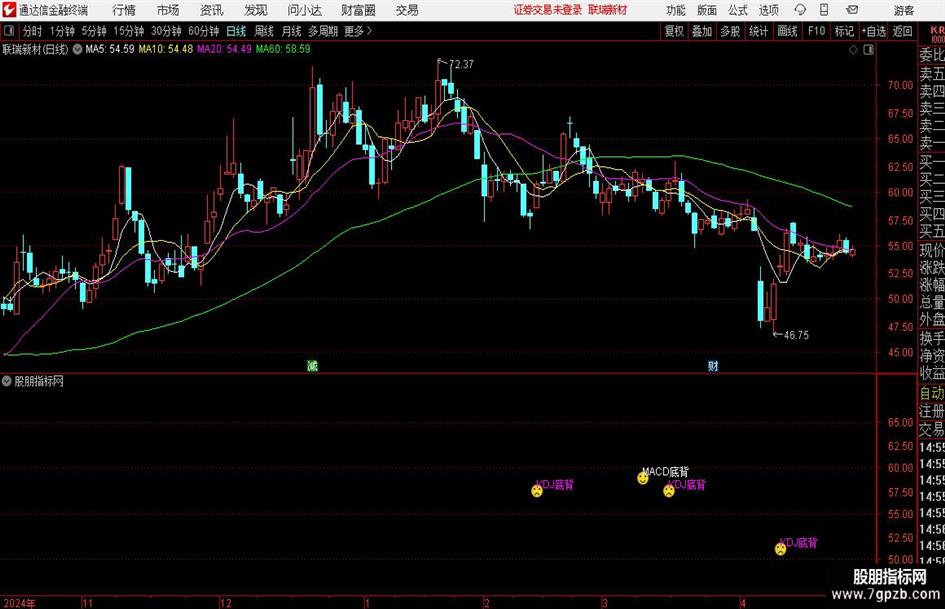Open the 行情 menu
Viewport: 945px width, 609px height.
(124, 10)
